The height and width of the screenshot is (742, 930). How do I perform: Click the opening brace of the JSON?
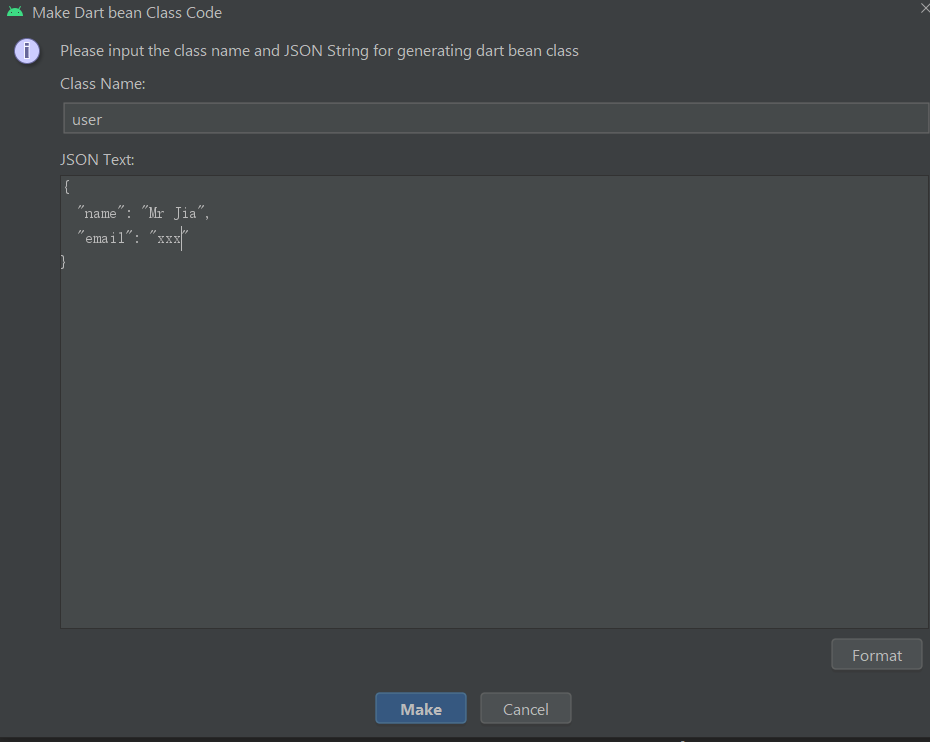[x=65, y=186]
